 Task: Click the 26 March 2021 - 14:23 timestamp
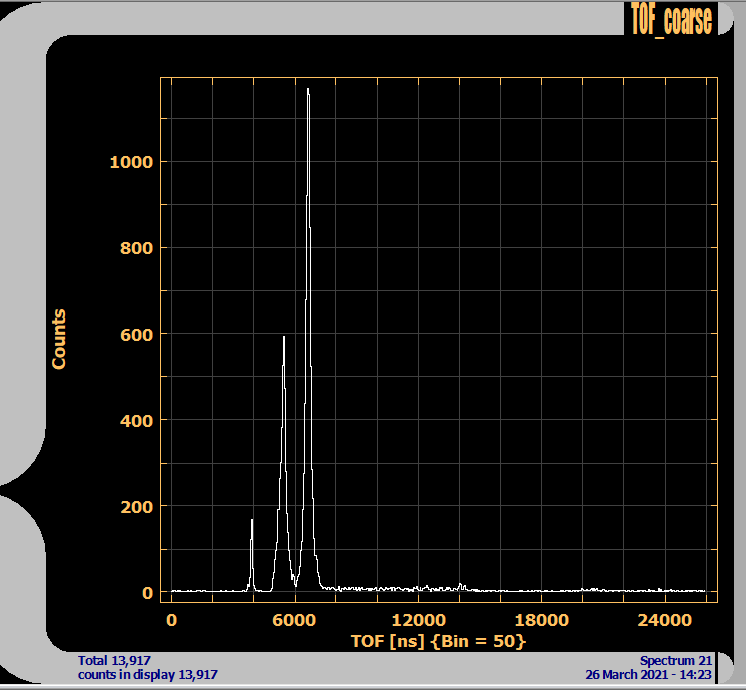click(648, 674)
